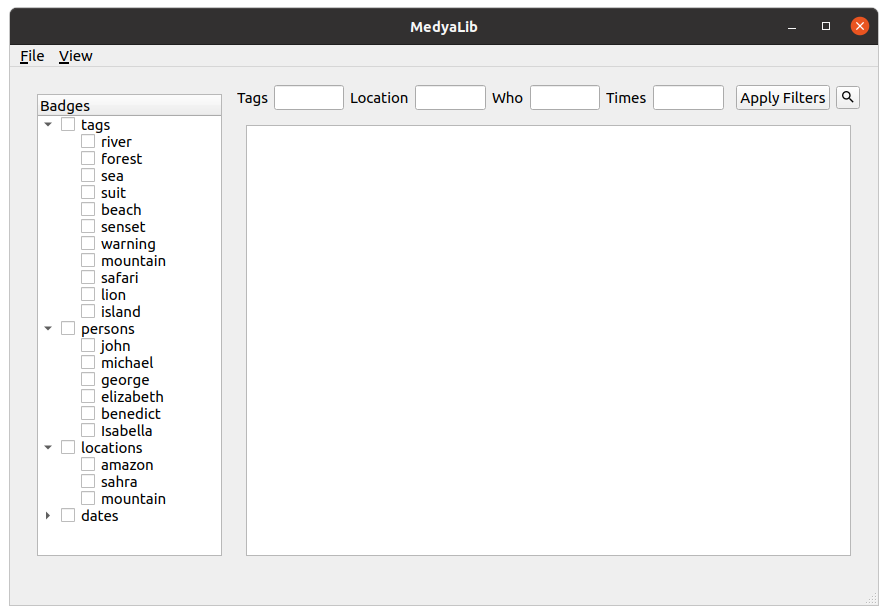This screenshot has width=888, height=615.
Task: Check the Isabella person checkbox
Action: [88, 430]
